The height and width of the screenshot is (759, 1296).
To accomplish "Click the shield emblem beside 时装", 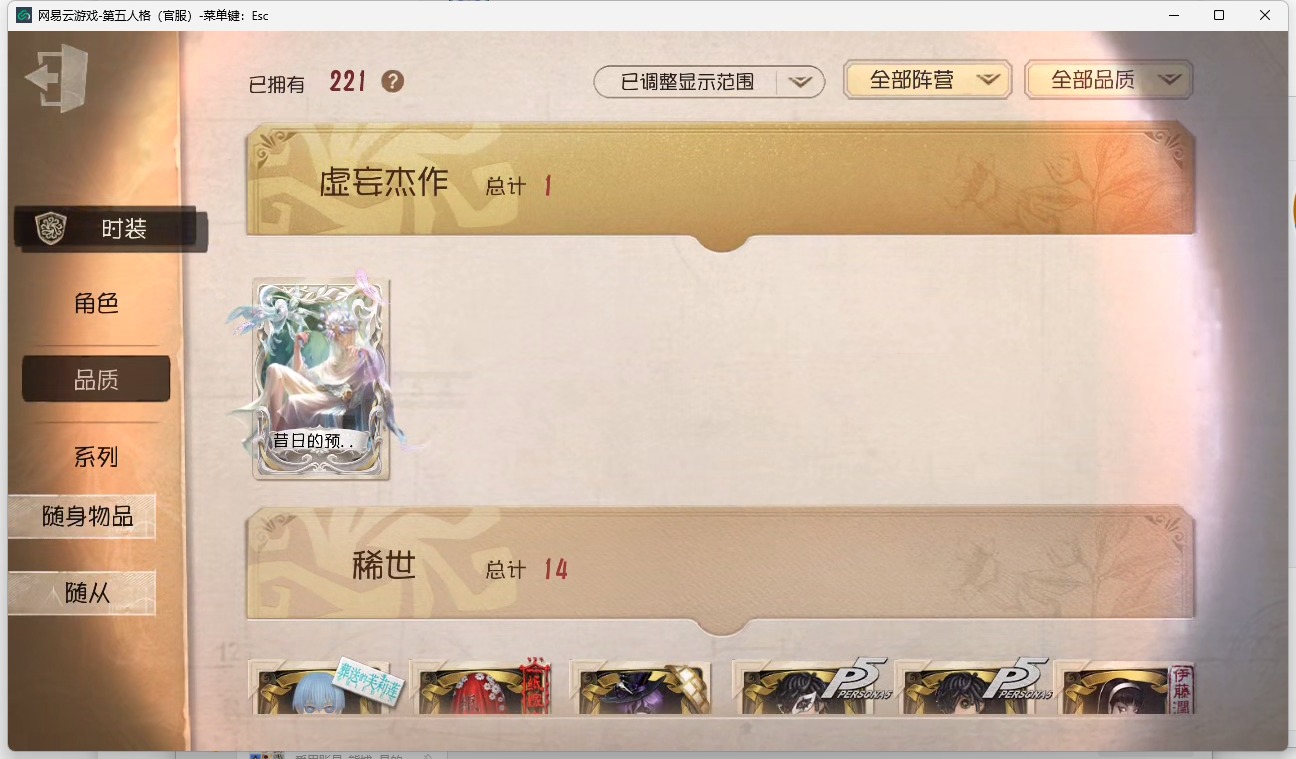I will click(51, 228).
